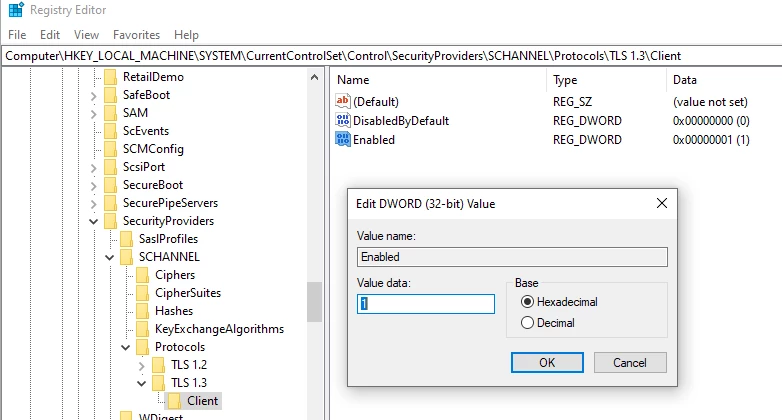Click the Protocols folder icon
Image resolution: width=782 pixels, height=420 pixels.
(x=143, y=347)
